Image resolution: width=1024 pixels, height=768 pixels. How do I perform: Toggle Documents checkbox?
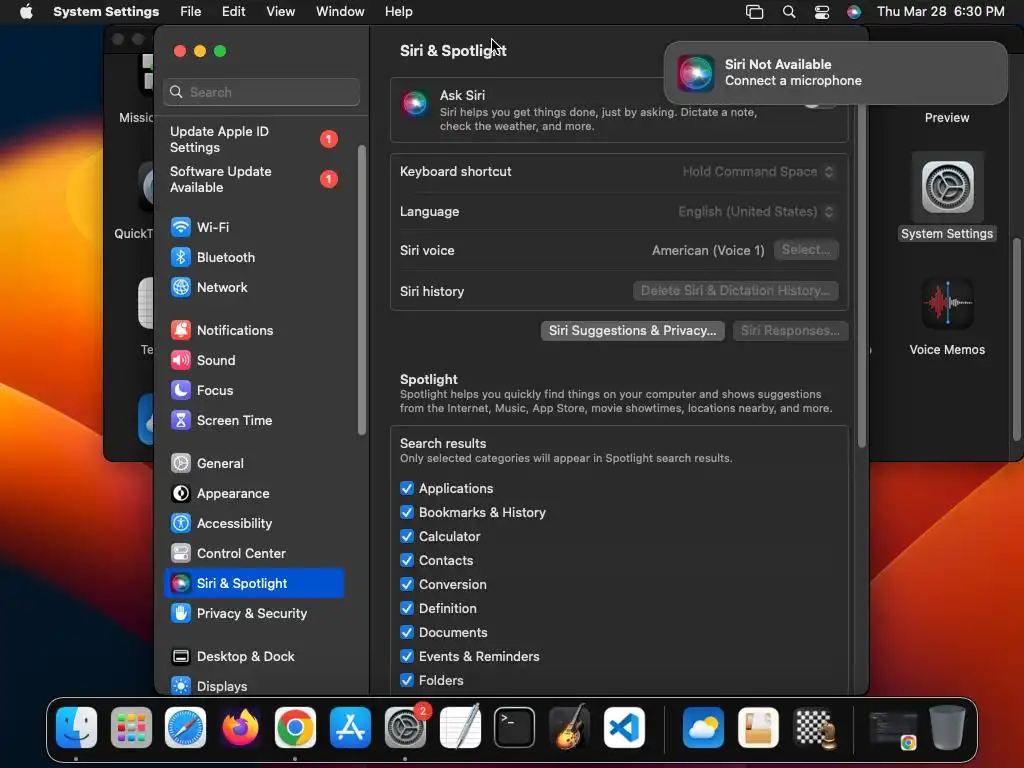coord(407,633)
